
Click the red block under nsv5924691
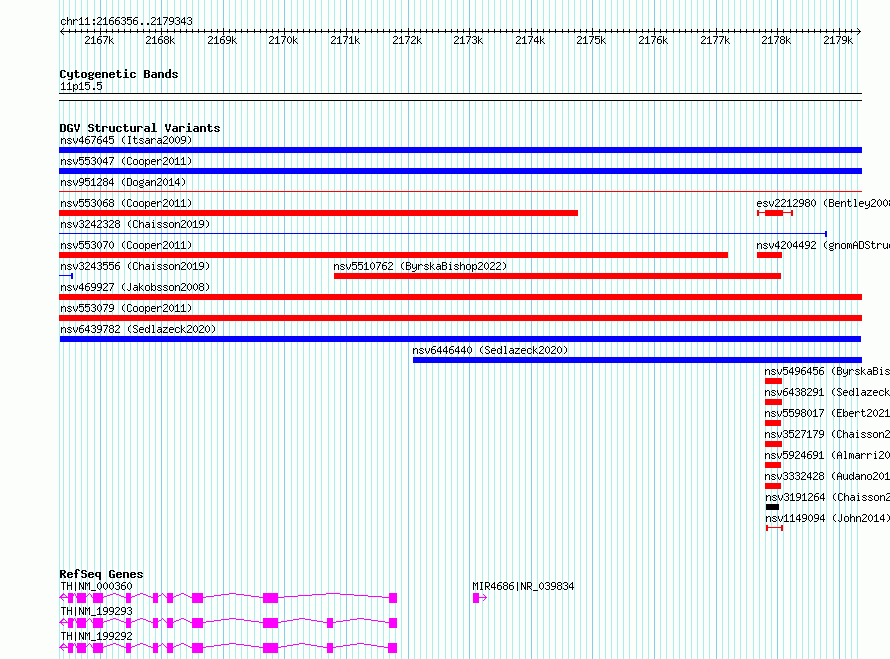773,465
